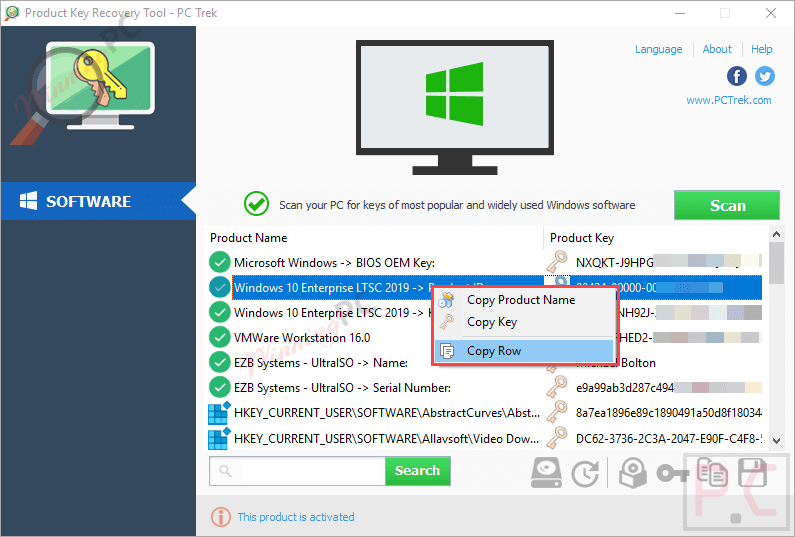Screen dimensions: 795x537
Task: Open the Help link
Action: point(762,49)
